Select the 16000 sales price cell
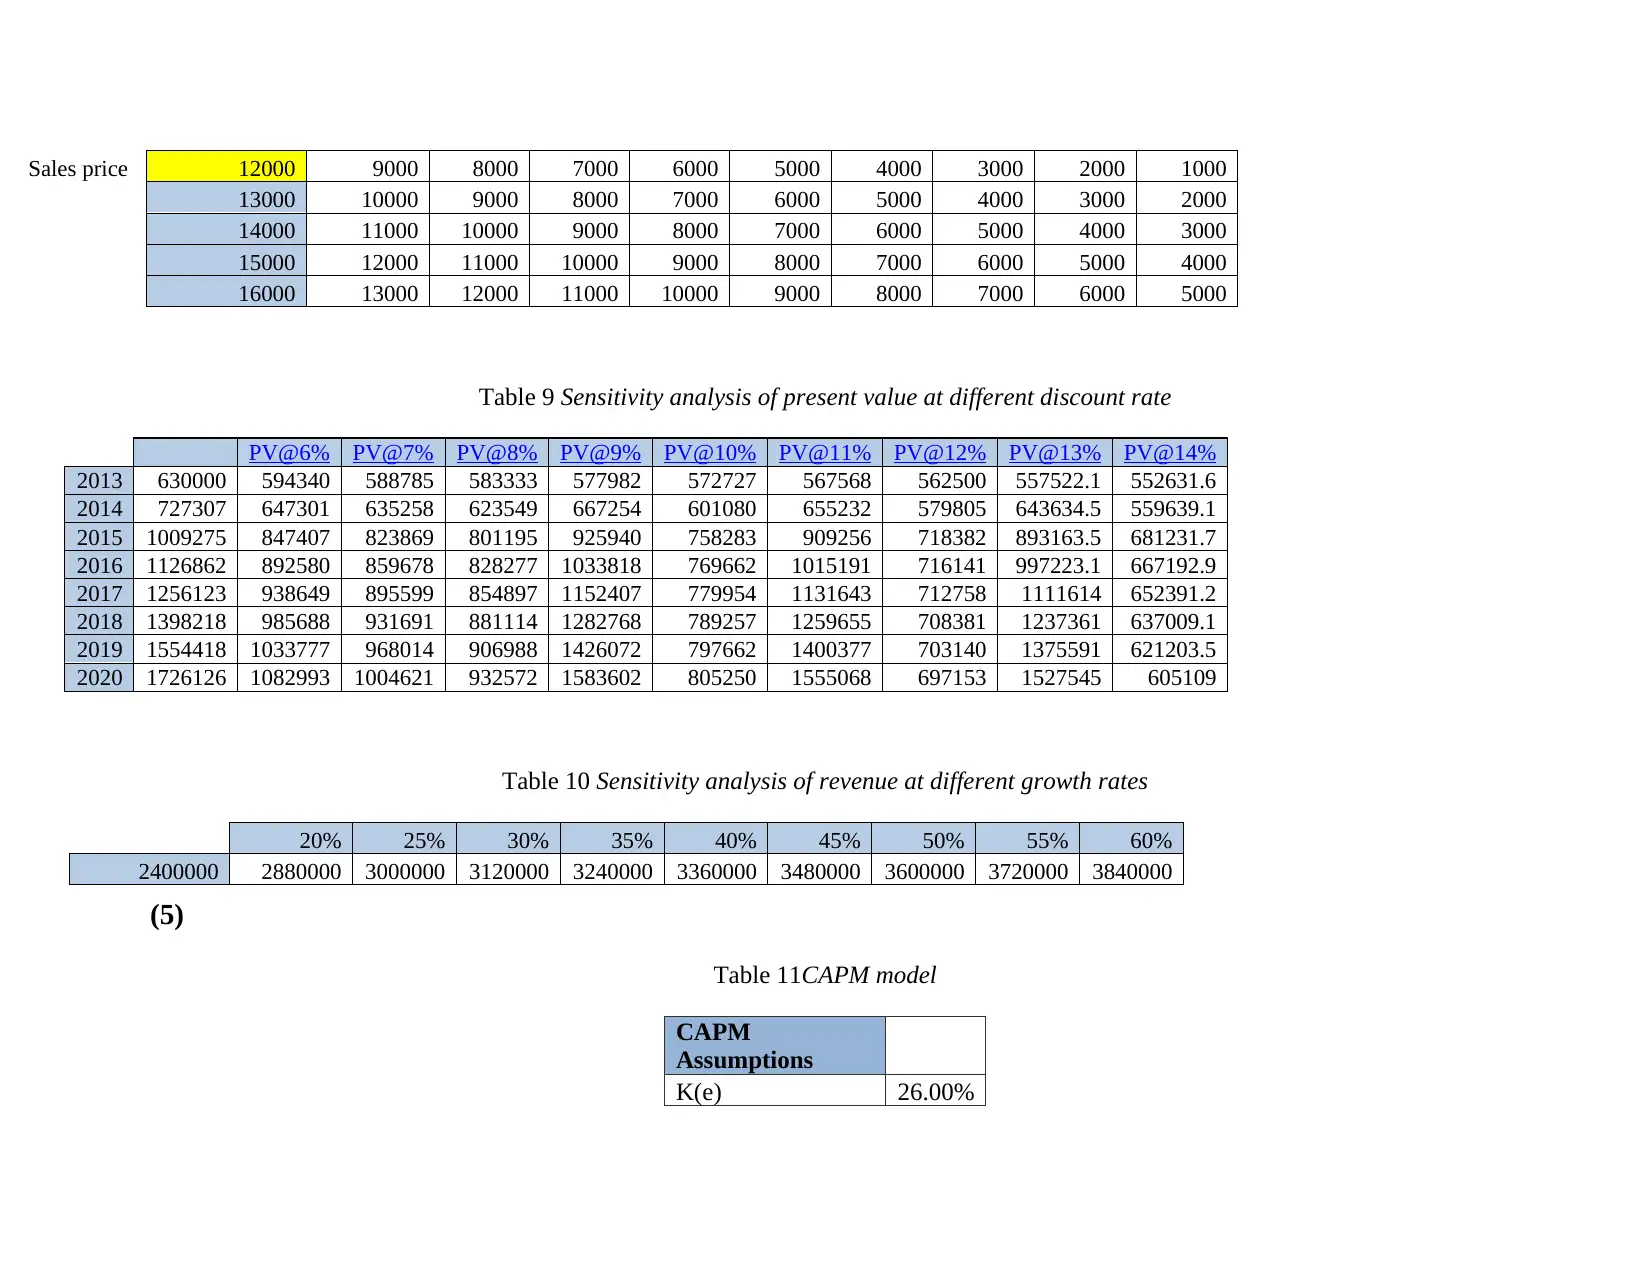The height and width of the screenshot is (1275, 1651). [227, 293]
